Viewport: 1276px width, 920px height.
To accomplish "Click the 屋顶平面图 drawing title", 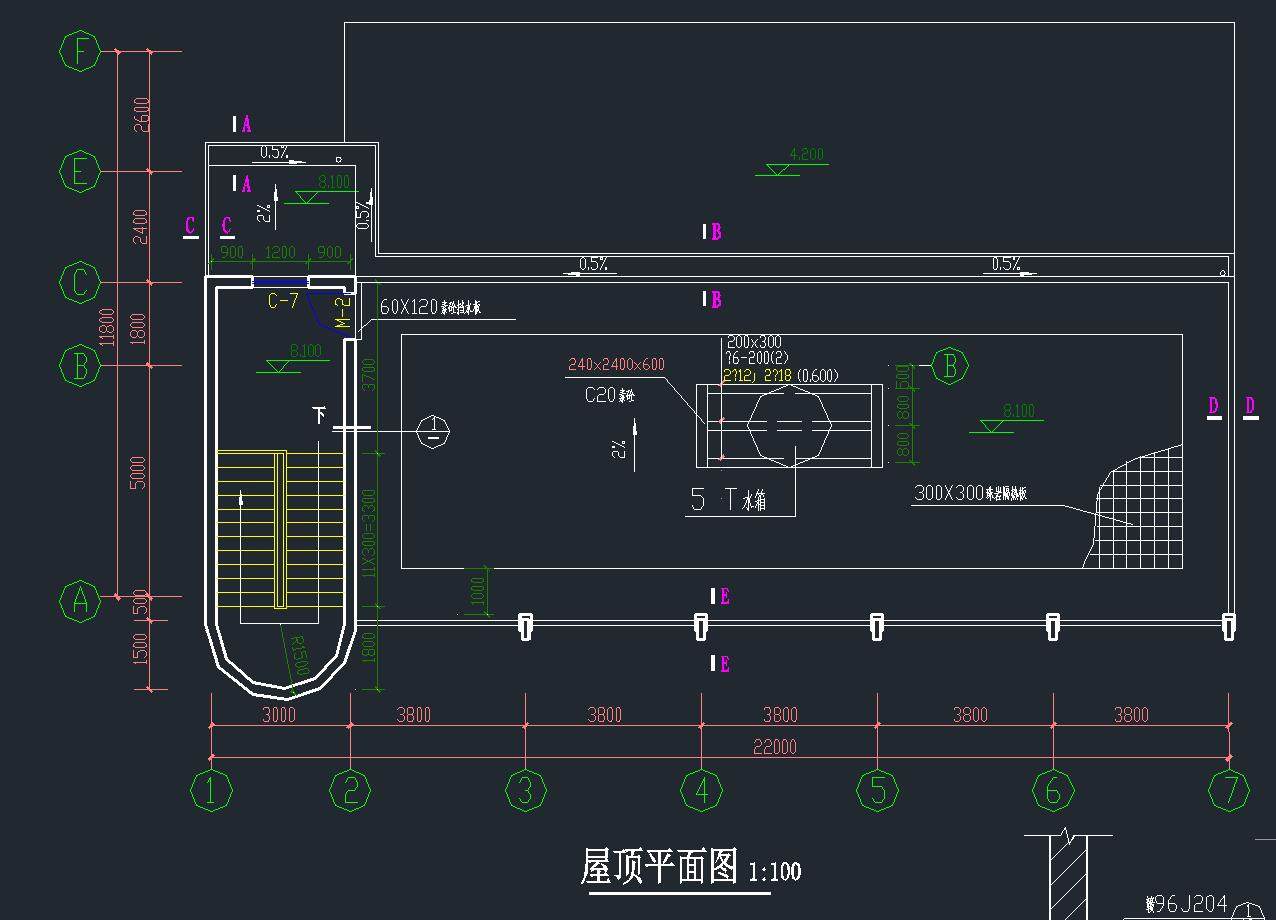I will [660, 866].
